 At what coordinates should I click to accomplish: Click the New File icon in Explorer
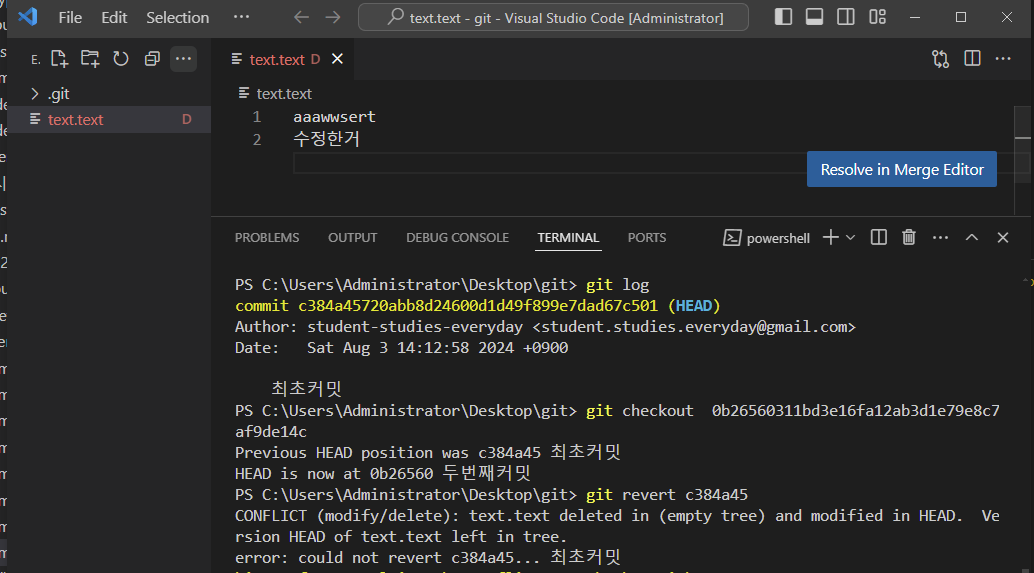(60, 59)
